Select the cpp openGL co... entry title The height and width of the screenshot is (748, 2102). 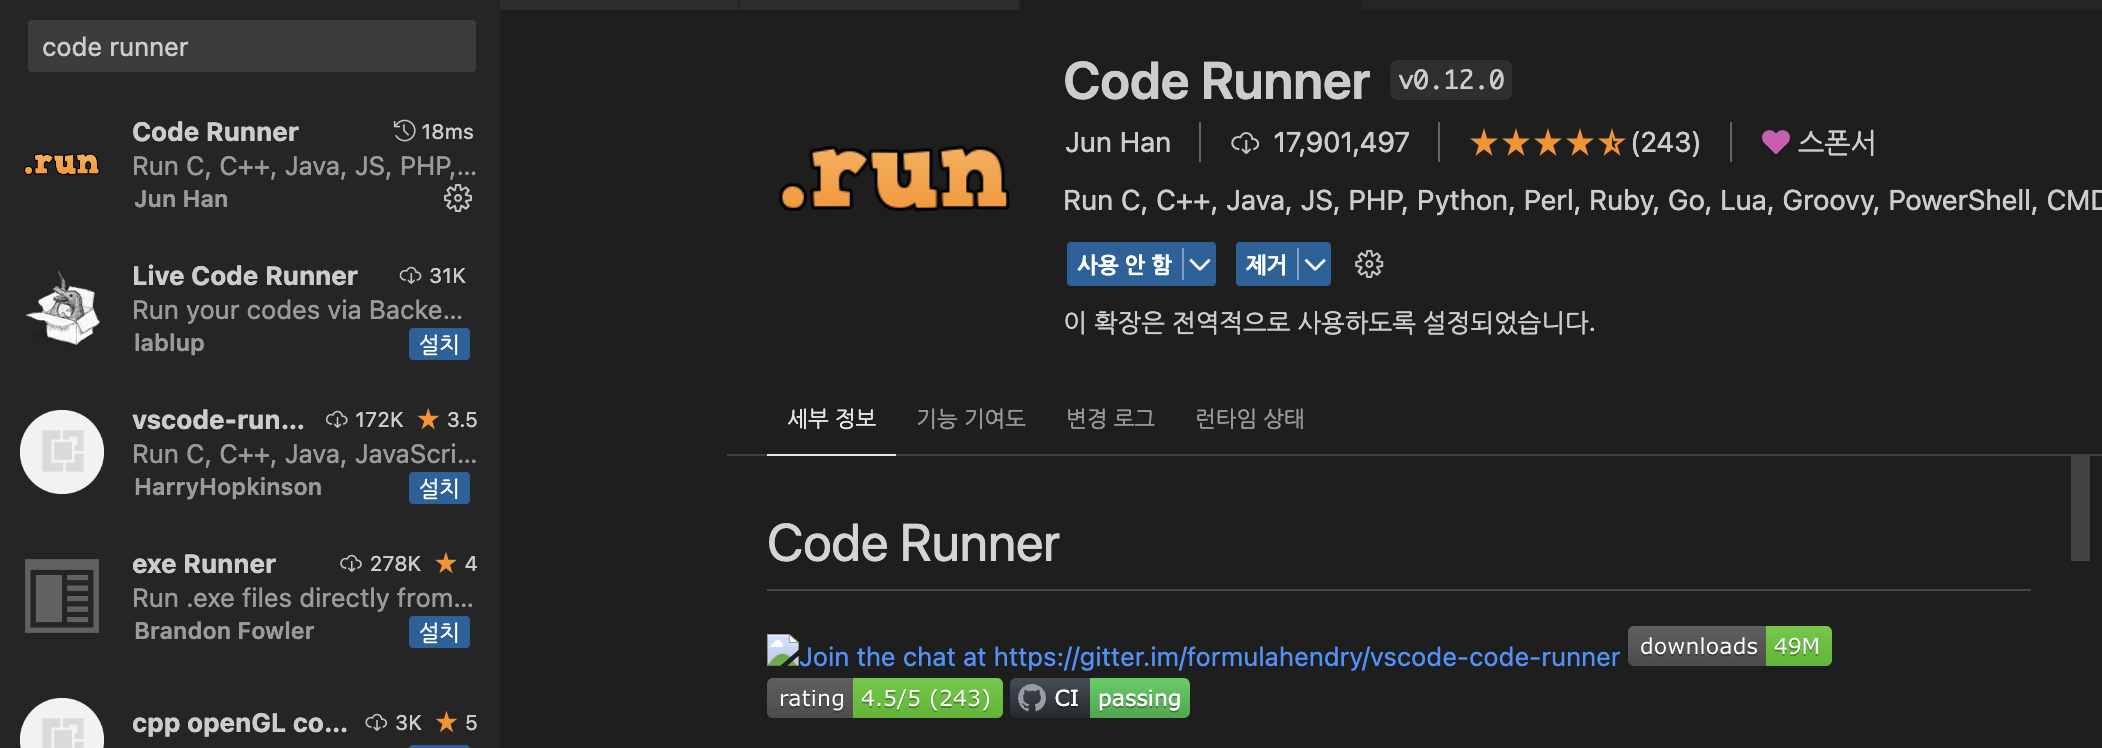click(240, 723)
